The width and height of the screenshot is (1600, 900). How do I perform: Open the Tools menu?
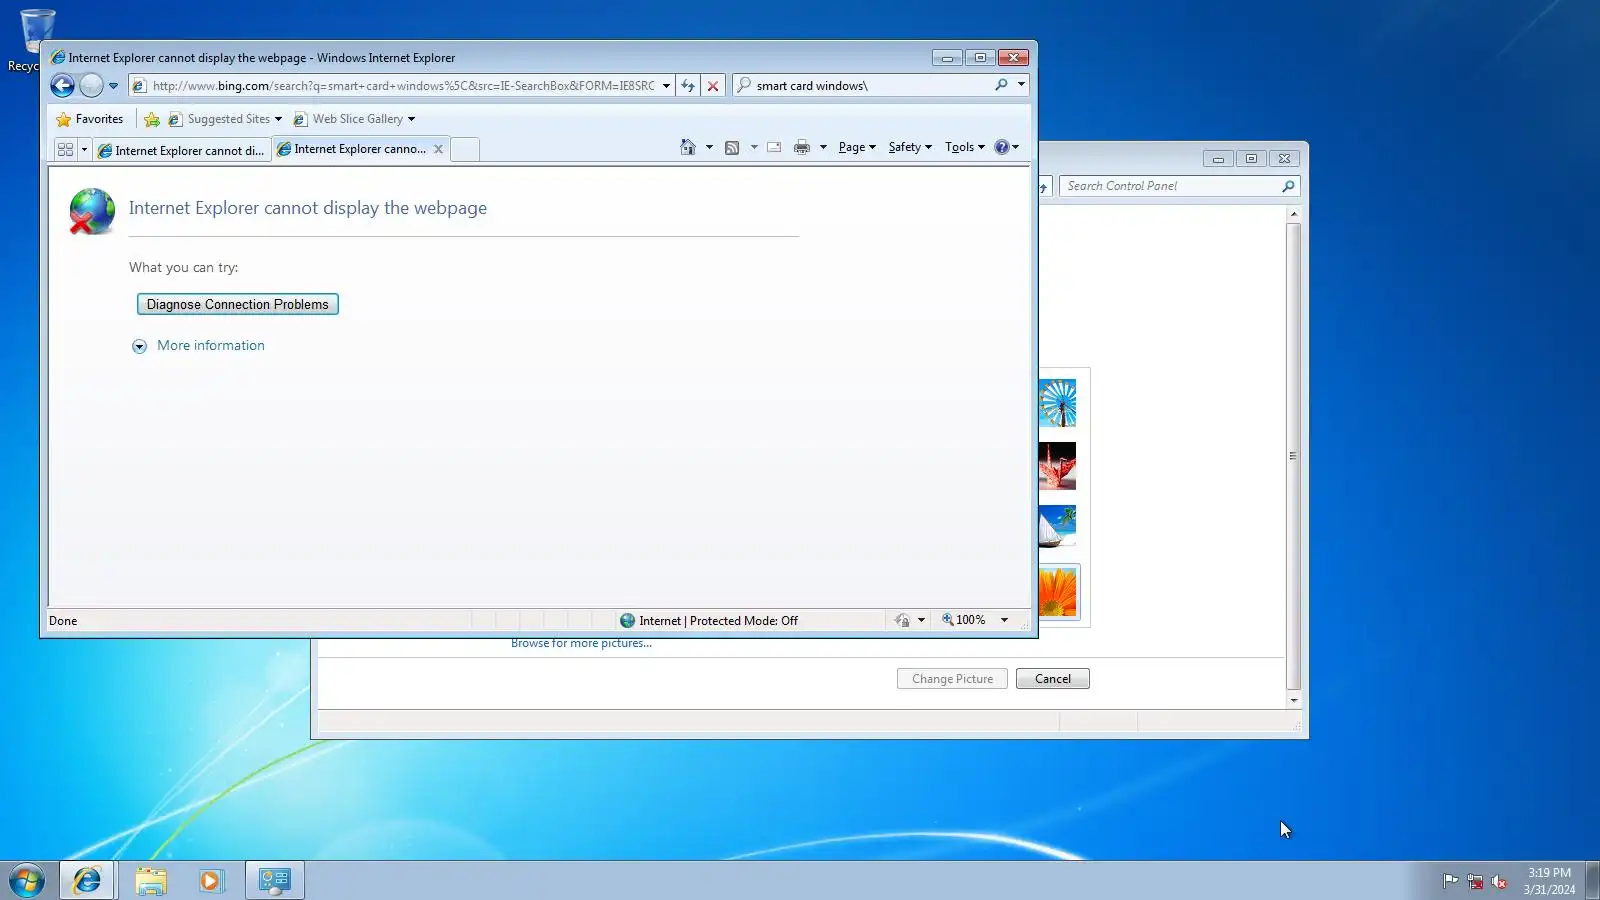coord(965,147)
